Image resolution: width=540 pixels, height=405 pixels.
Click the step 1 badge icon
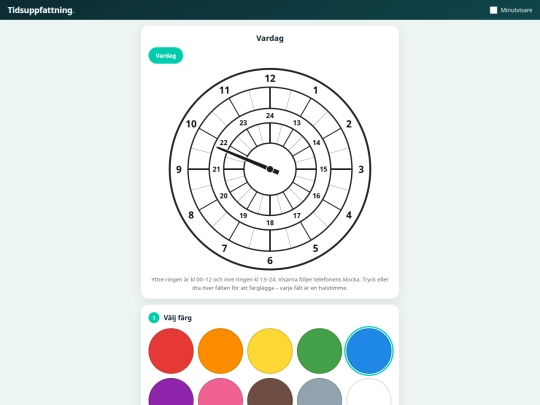tap(154, 318)
